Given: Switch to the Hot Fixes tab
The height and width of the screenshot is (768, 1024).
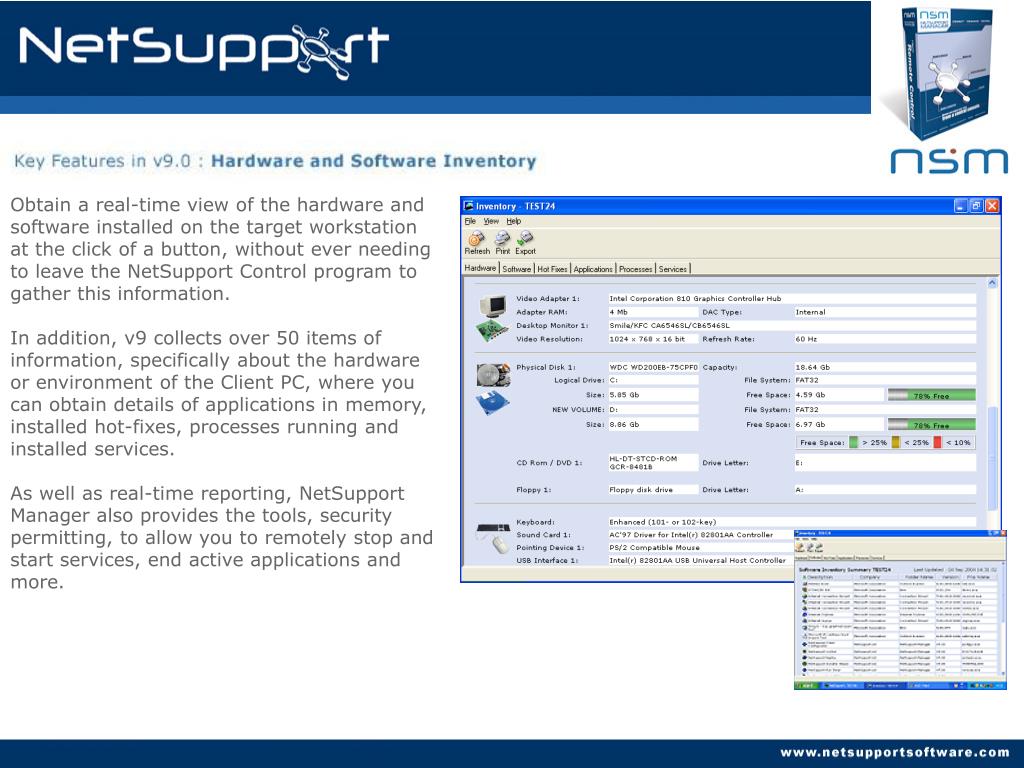Looking at the screenshot, I should point(552,269).
